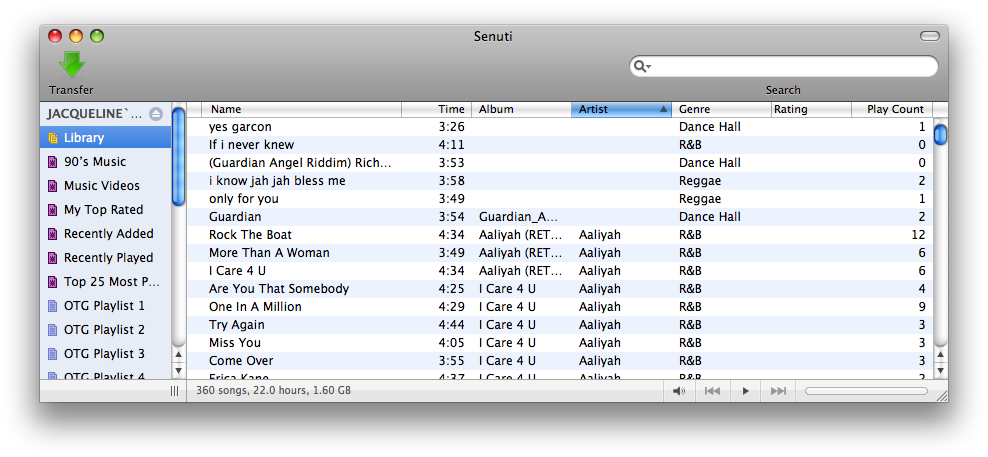The height and width of the screenshot is (457, 988).
Task: Select OTG Playlist 2
Action: pyautogui.click(x=104, y=330)
